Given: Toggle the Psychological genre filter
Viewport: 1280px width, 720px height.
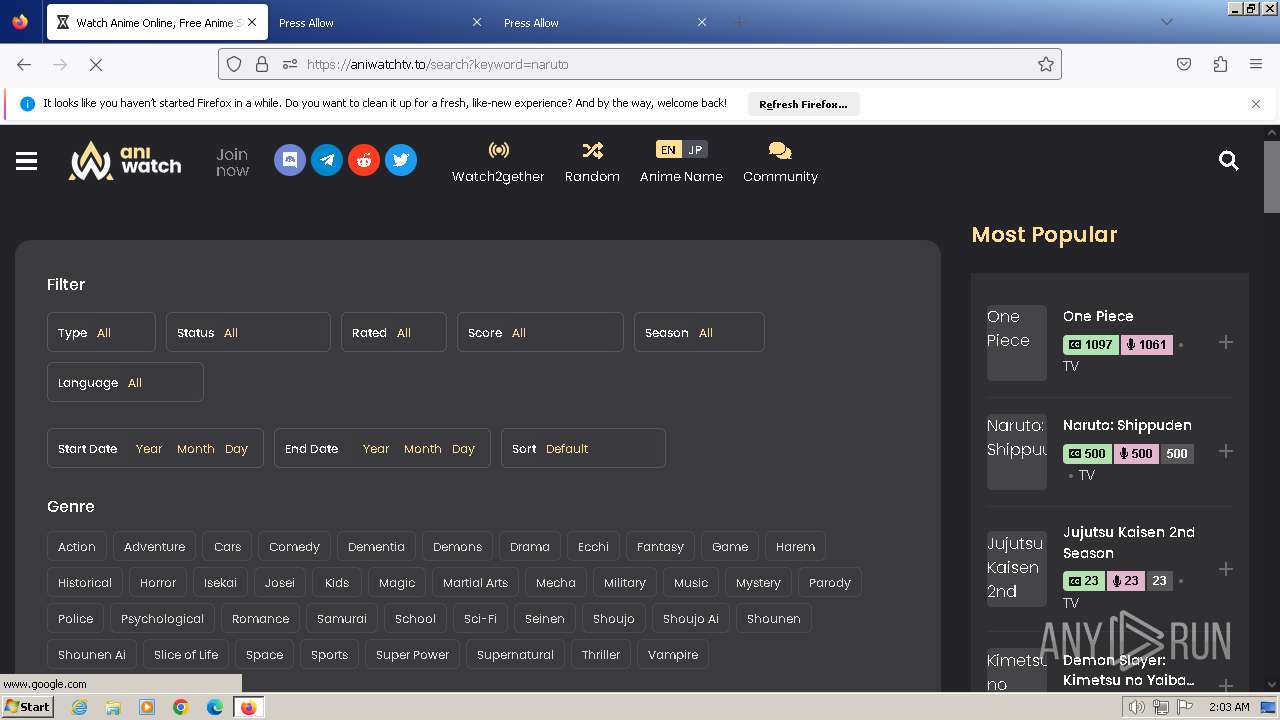Looking at the screenshot, I should [162, 619].
